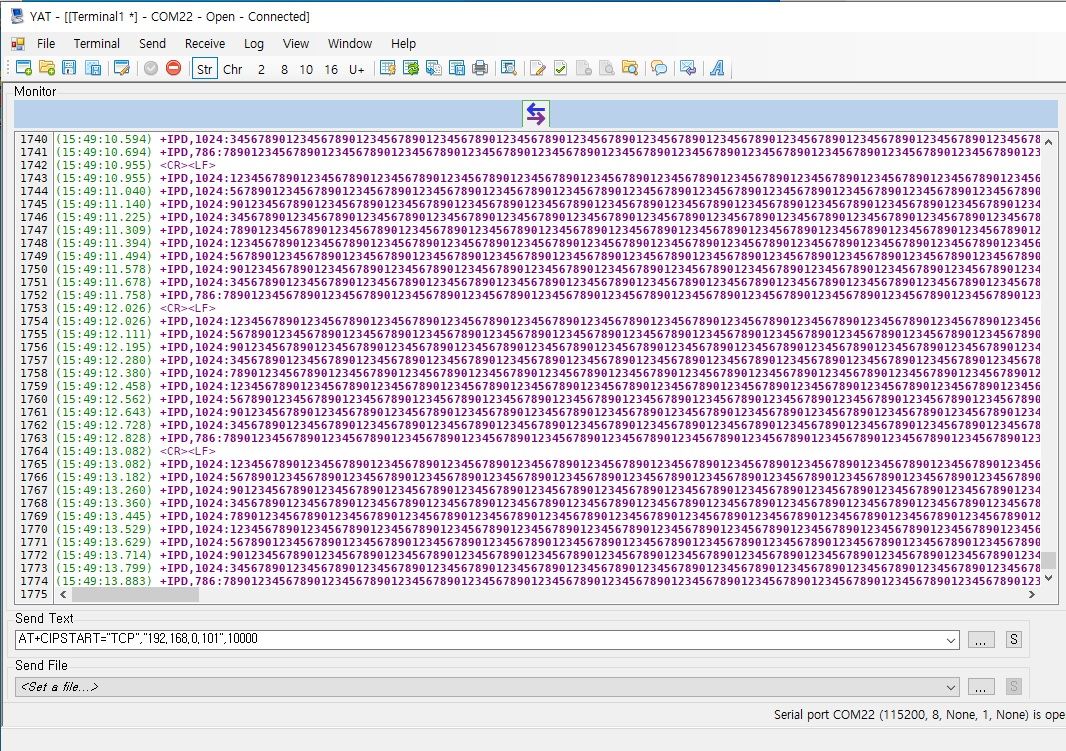1066x751 pixels.
Task: Click the Save Monitor to File icon
Action: tap(457, 68)
